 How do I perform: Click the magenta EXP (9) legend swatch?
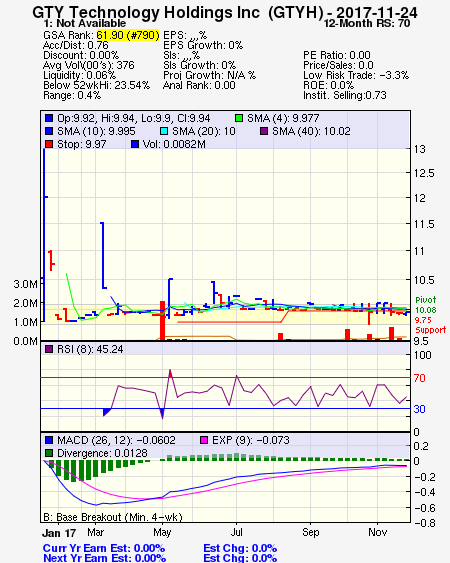point(204,440)
